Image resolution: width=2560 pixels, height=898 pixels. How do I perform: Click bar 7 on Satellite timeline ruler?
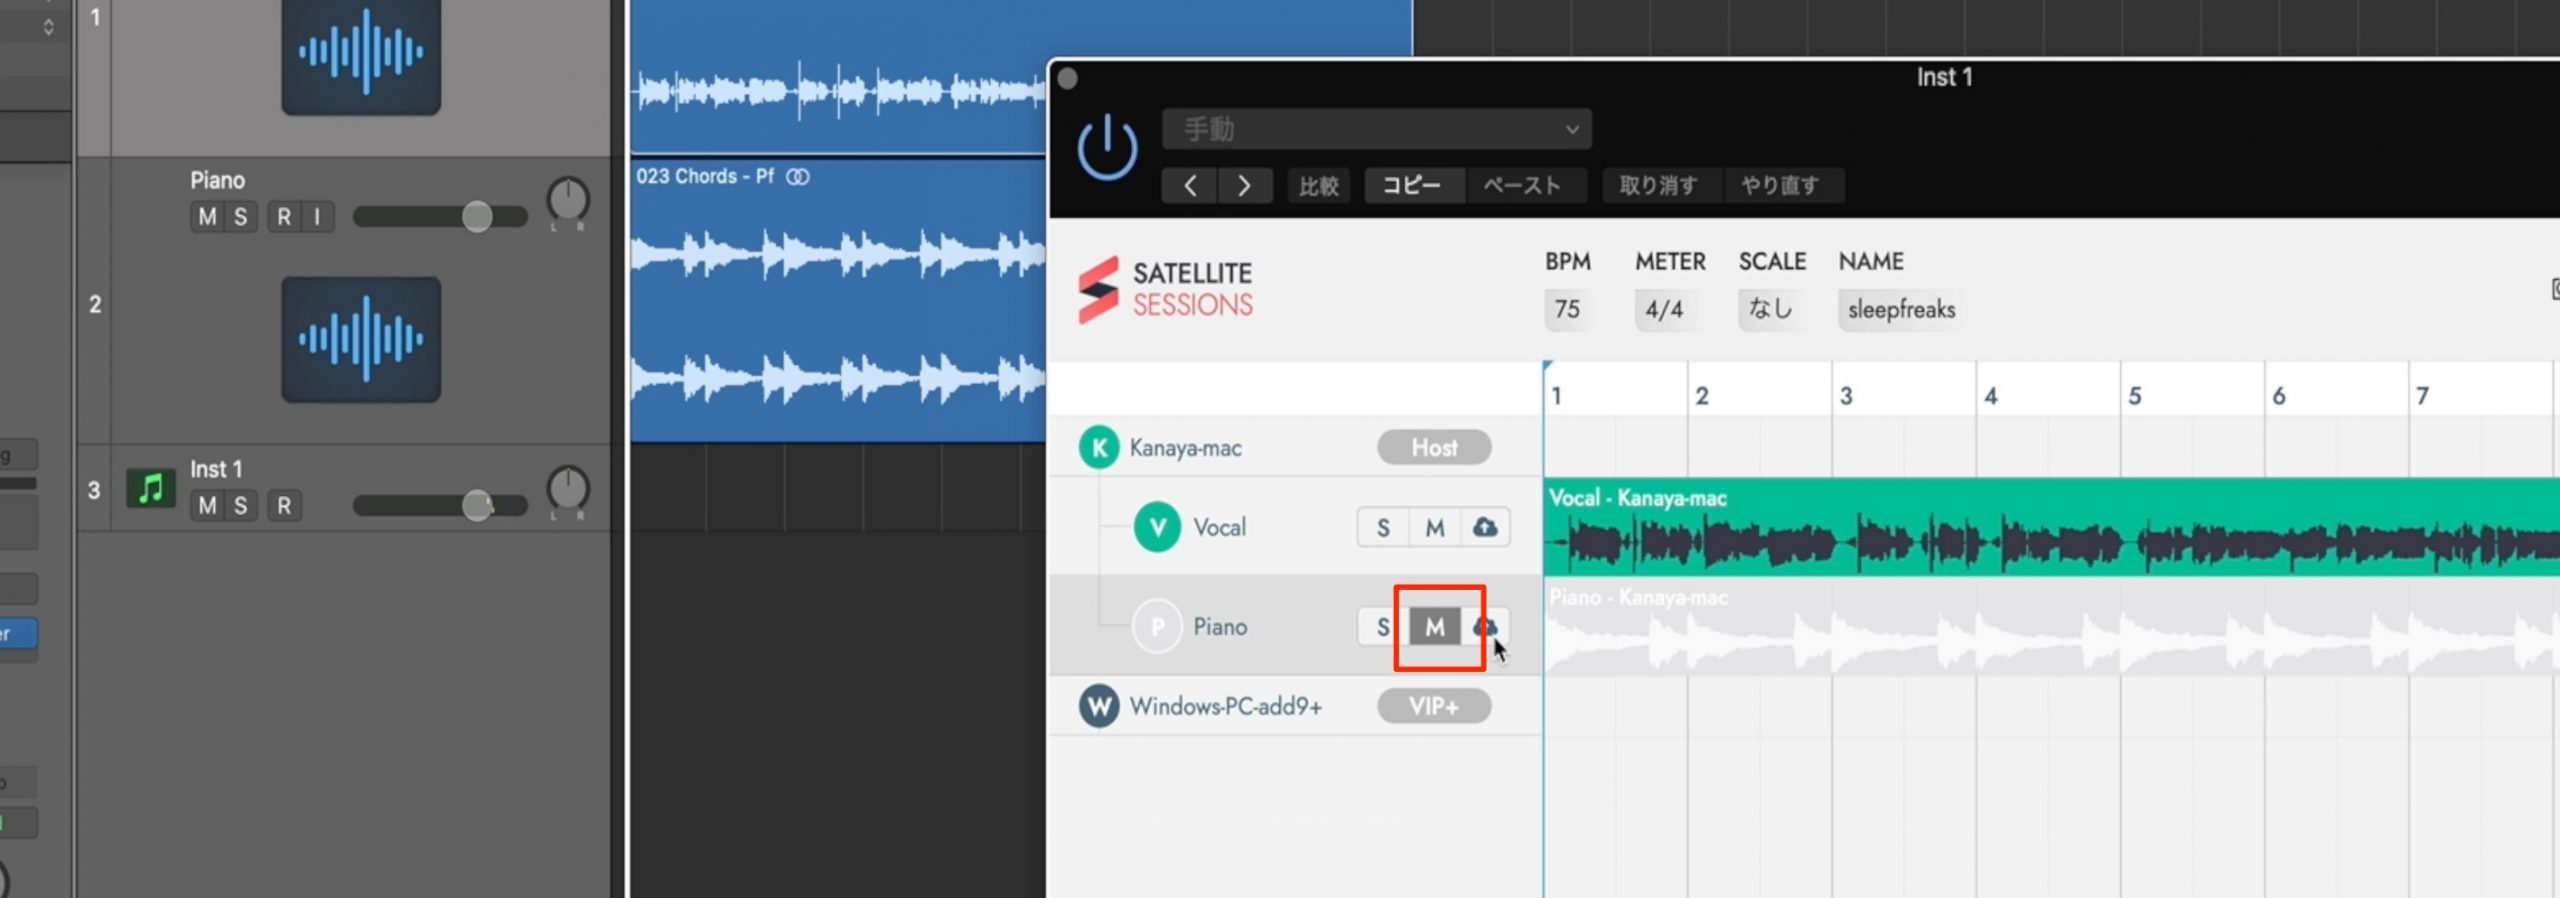point(2422,396)
